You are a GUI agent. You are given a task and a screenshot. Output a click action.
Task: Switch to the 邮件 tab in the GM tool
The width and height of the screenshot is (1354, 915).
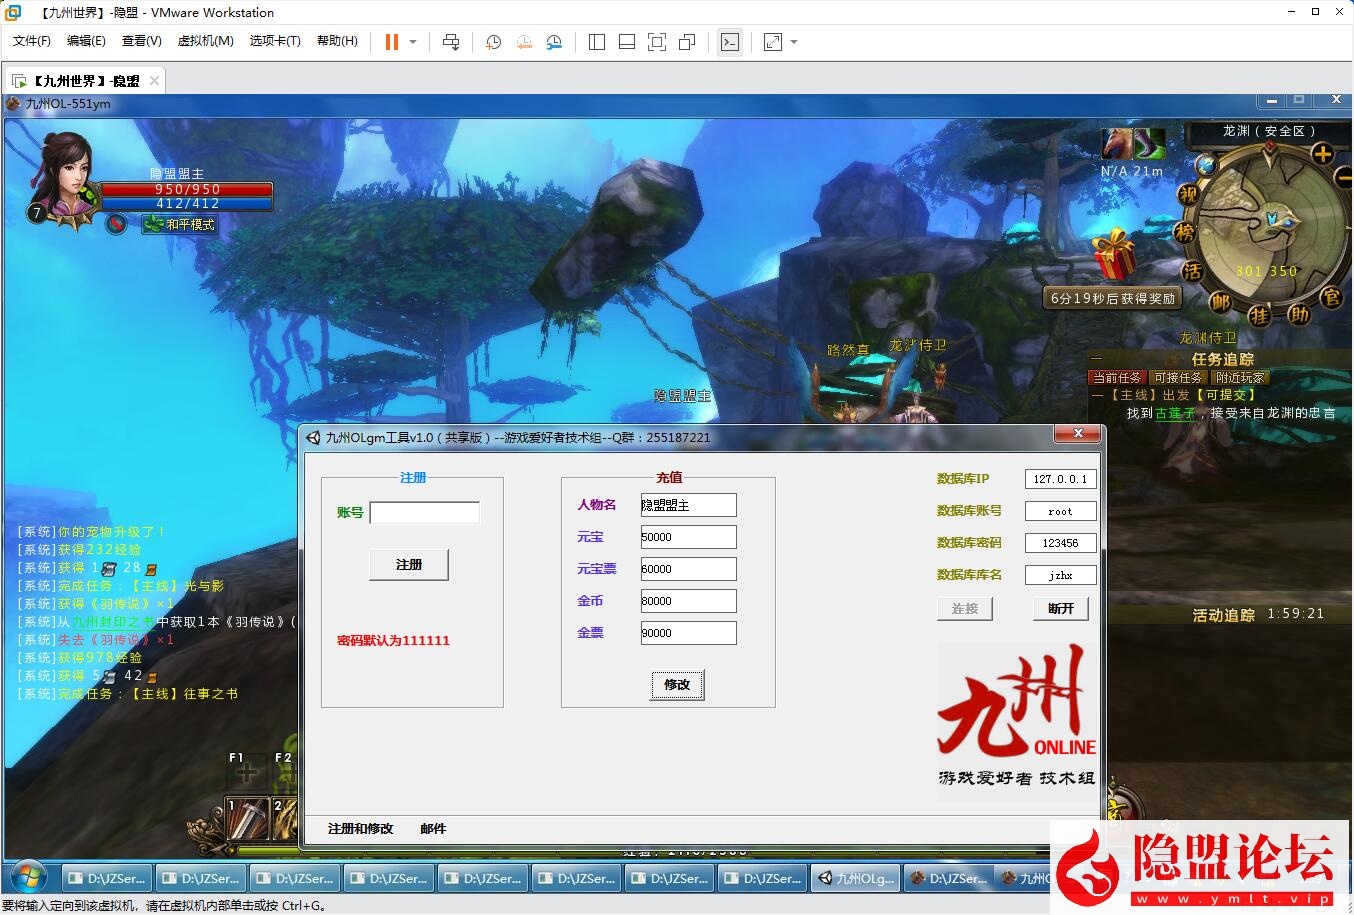[x=432, y=829]
